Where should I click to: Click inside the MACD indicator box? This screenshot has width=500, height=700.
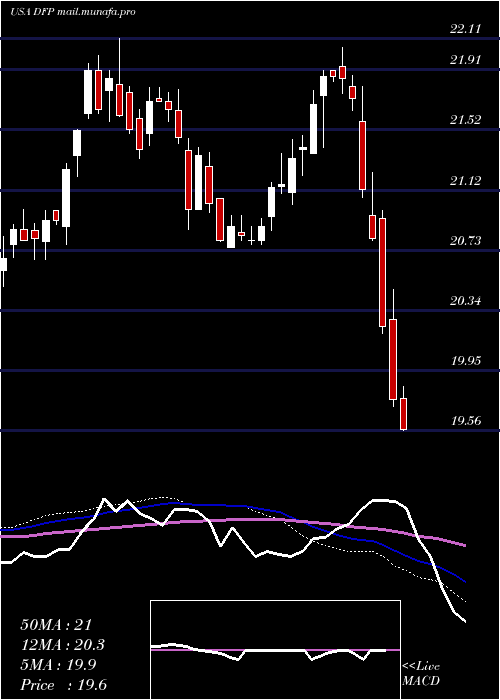point(275,650)
